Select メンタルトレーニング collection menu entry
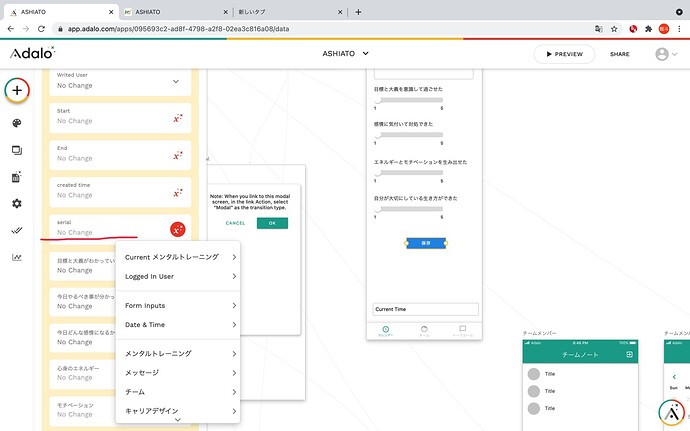The height and width of the screenshot is (431, 690). pyautogui.click(x=180, y=354)
